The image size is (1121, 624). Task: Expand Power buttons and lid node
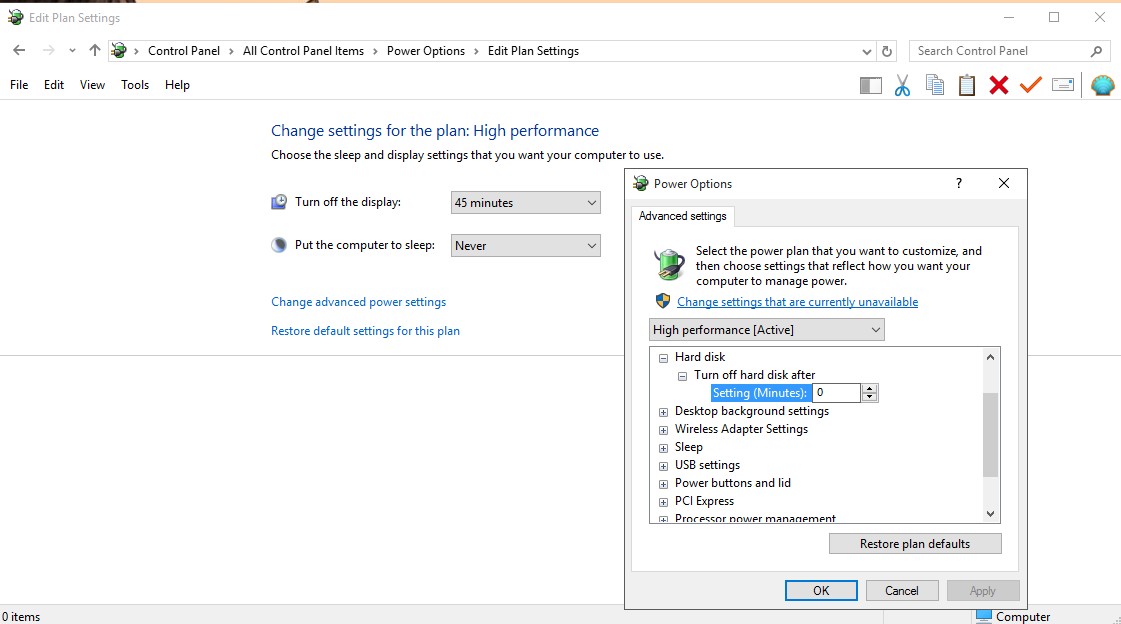coord(663,484)
